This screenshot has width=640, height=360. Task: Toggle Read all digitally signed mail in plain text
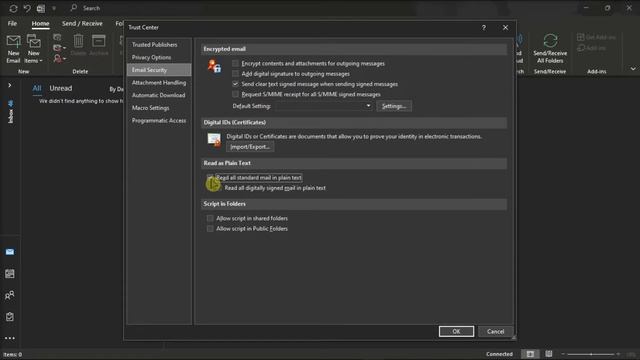pos(219,188)
